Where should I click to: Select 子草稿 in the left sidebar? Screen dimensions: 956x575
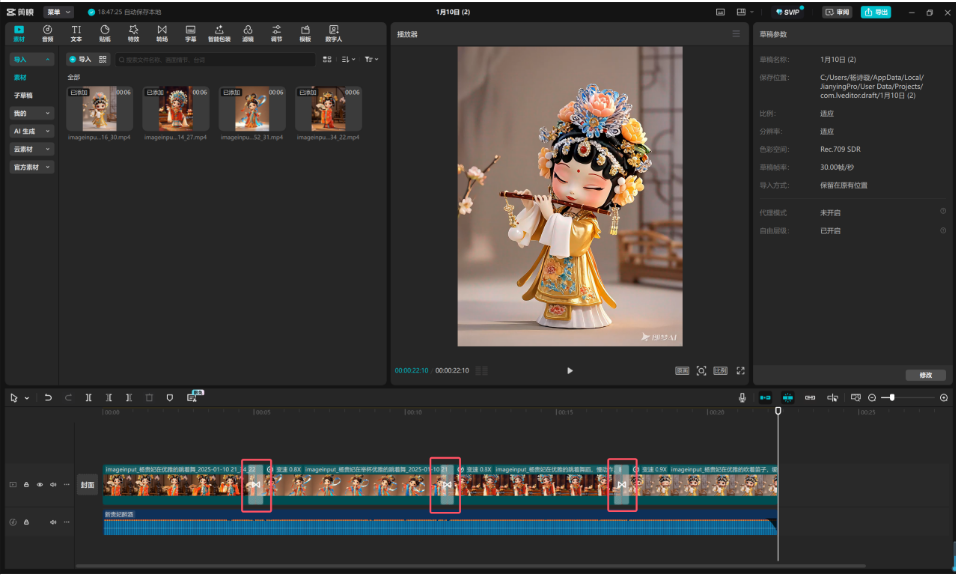(23, 95)
